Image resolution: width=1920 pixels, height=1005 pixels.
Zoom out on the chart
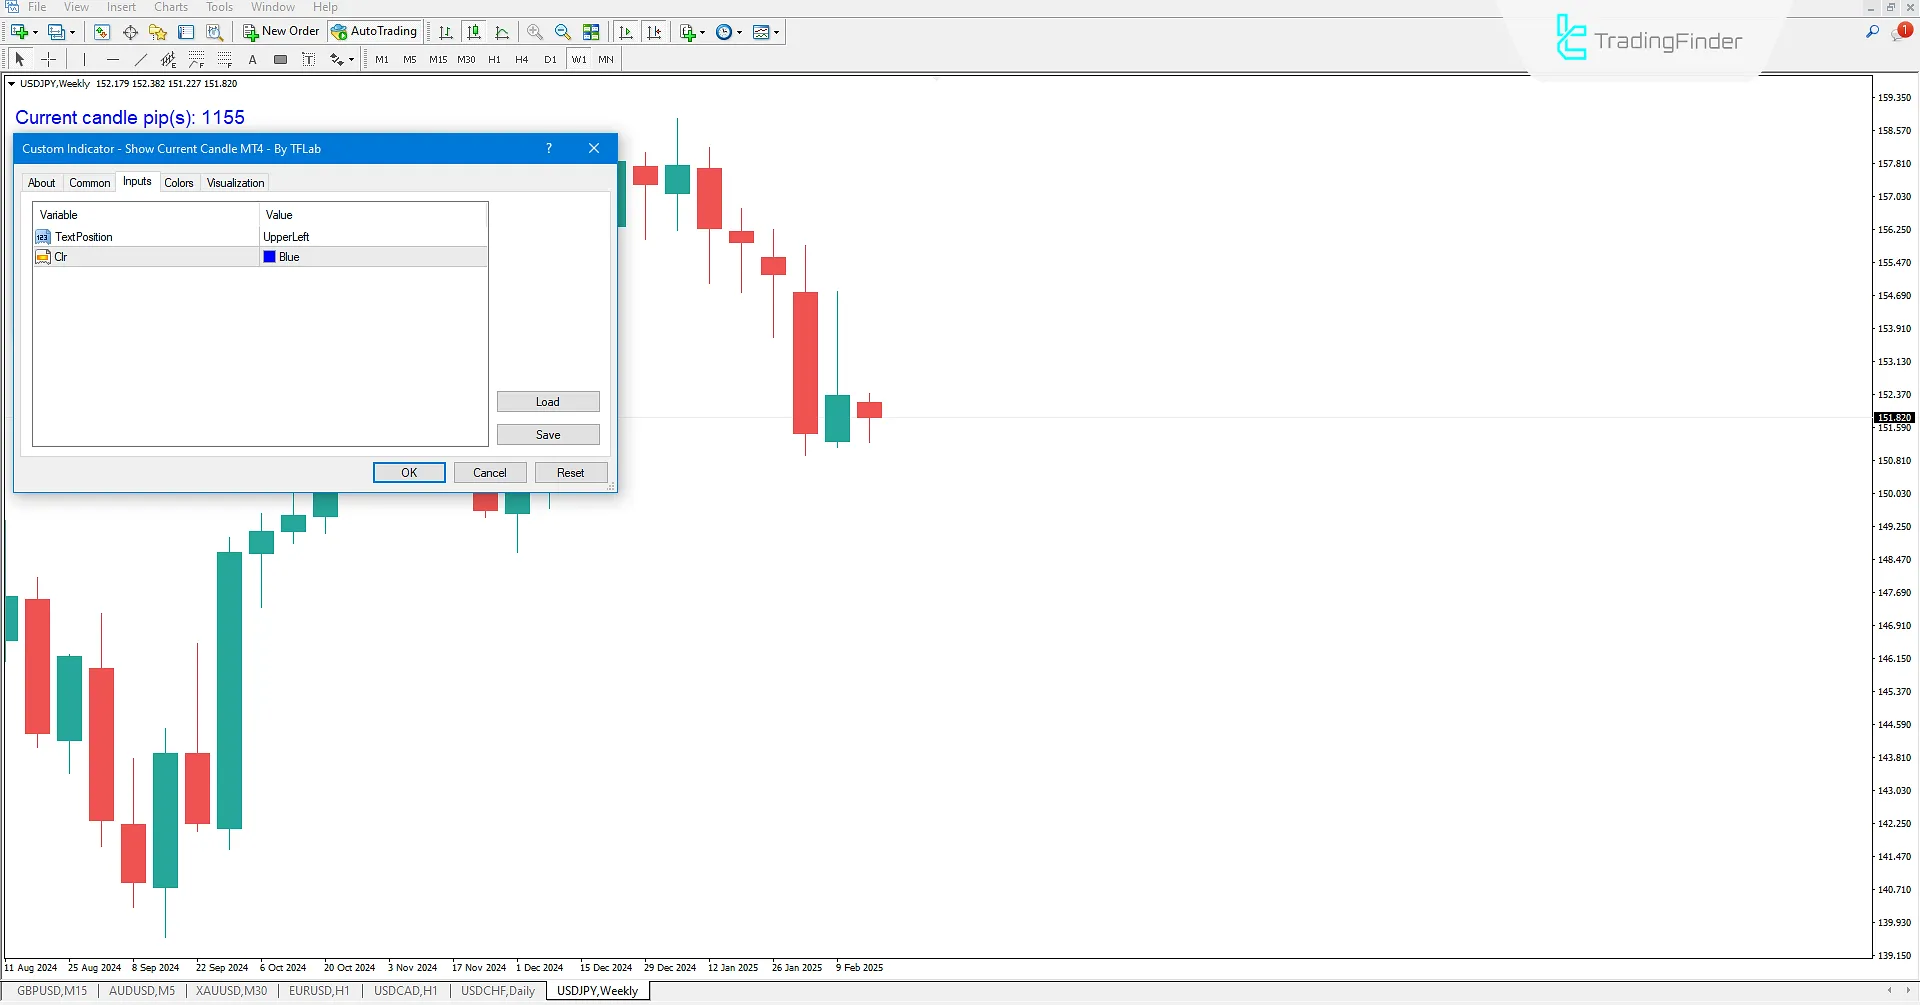[563, 31]
